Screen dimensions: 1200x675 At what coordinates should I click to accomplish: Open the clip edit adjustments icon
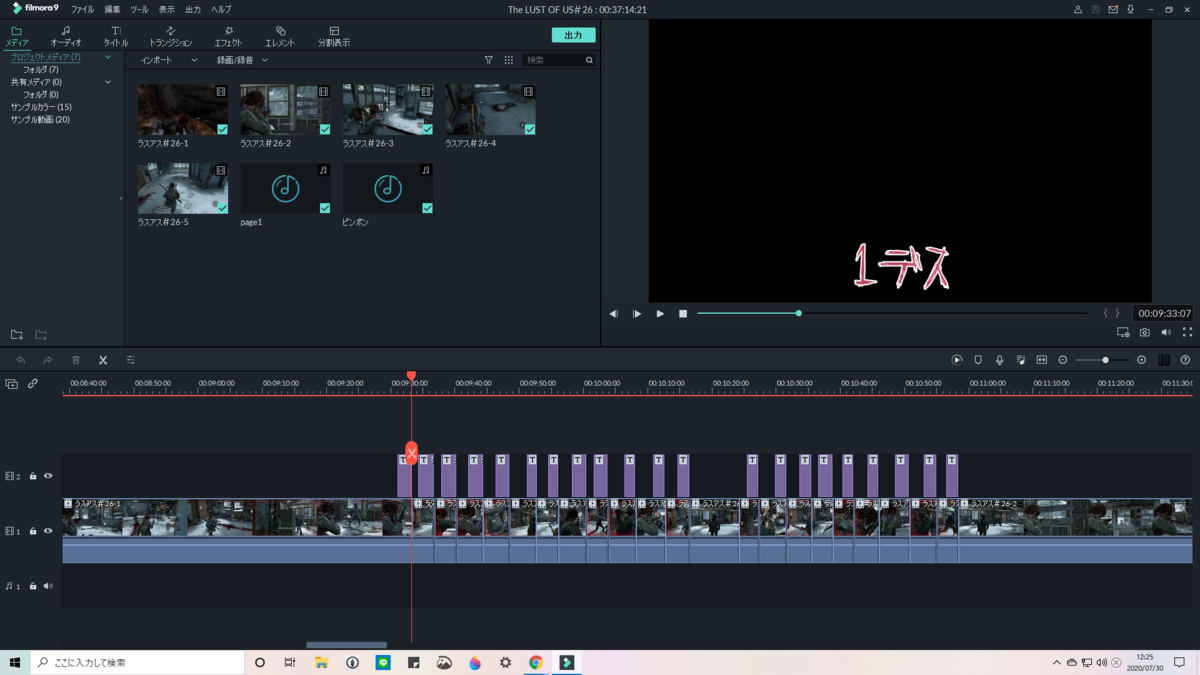click(x=130, y=360)
